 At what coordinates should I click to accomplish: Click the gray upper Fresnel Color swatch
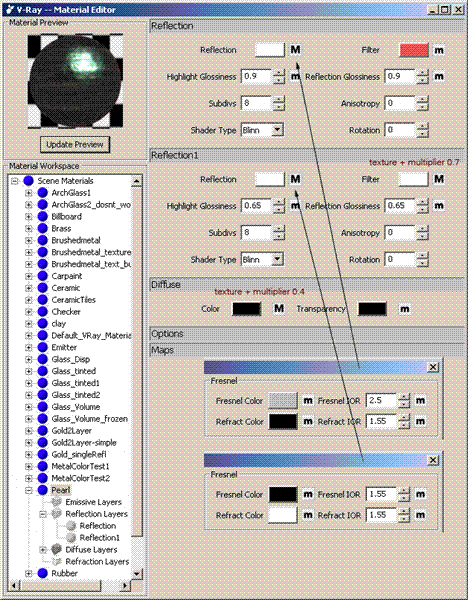pos(283,401)
